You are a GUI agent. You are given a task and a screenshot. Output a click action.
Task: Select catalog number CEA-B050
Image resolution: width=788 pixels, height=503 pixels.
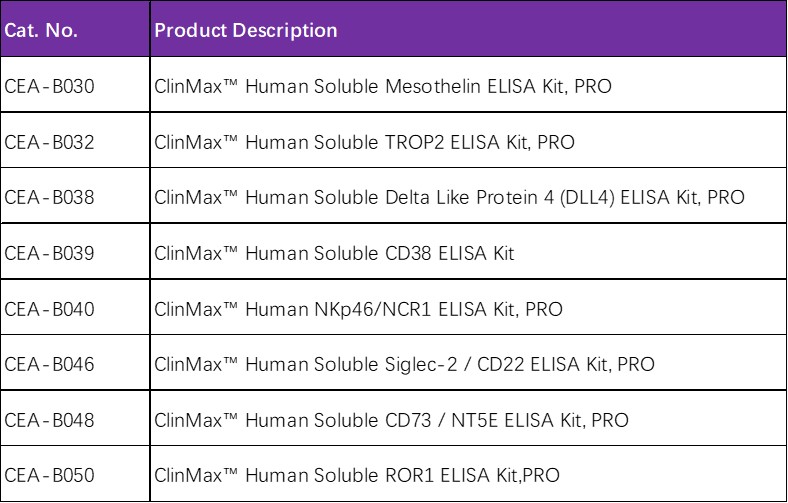[x=49, y=475]
